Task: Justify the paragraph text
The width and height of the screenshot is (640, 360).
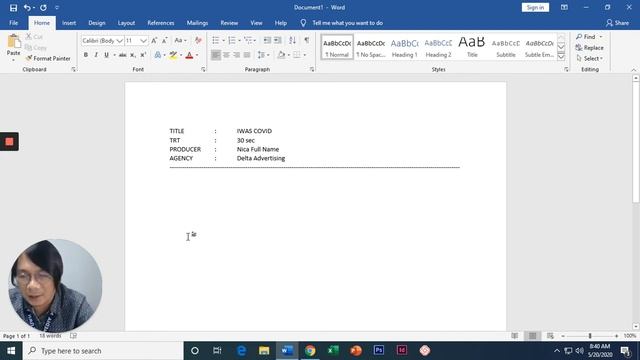Action: click(x=247, y=55)
